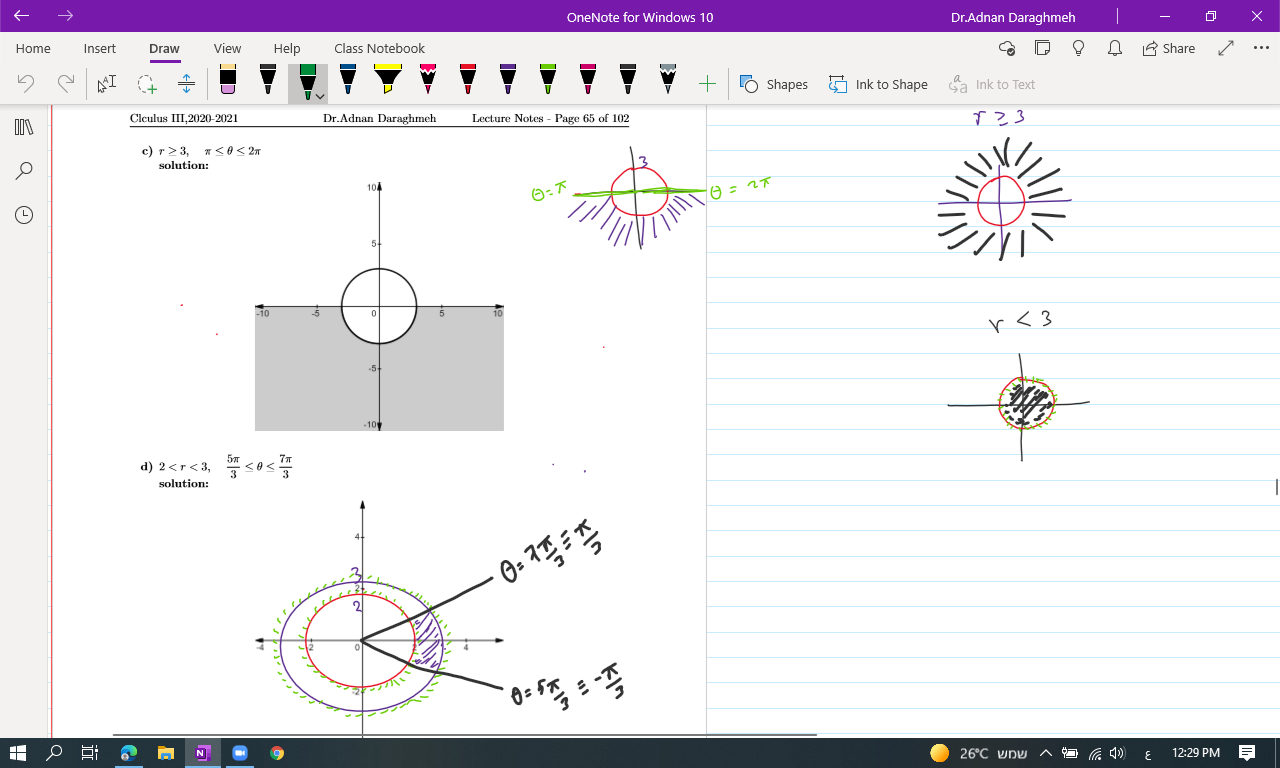Select the lime green pen
Image resolution: width=1280 pixels, height=768 pixels.
coord(548,80)
